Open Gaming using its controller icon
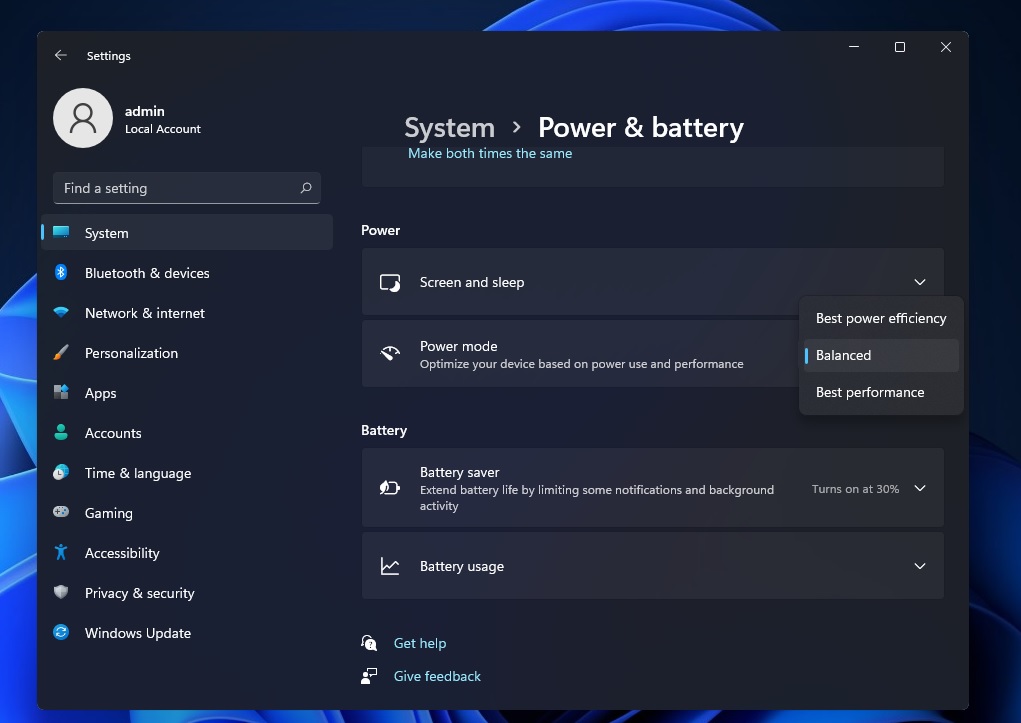The image size is (1021, 723). [x=61, y=513]
